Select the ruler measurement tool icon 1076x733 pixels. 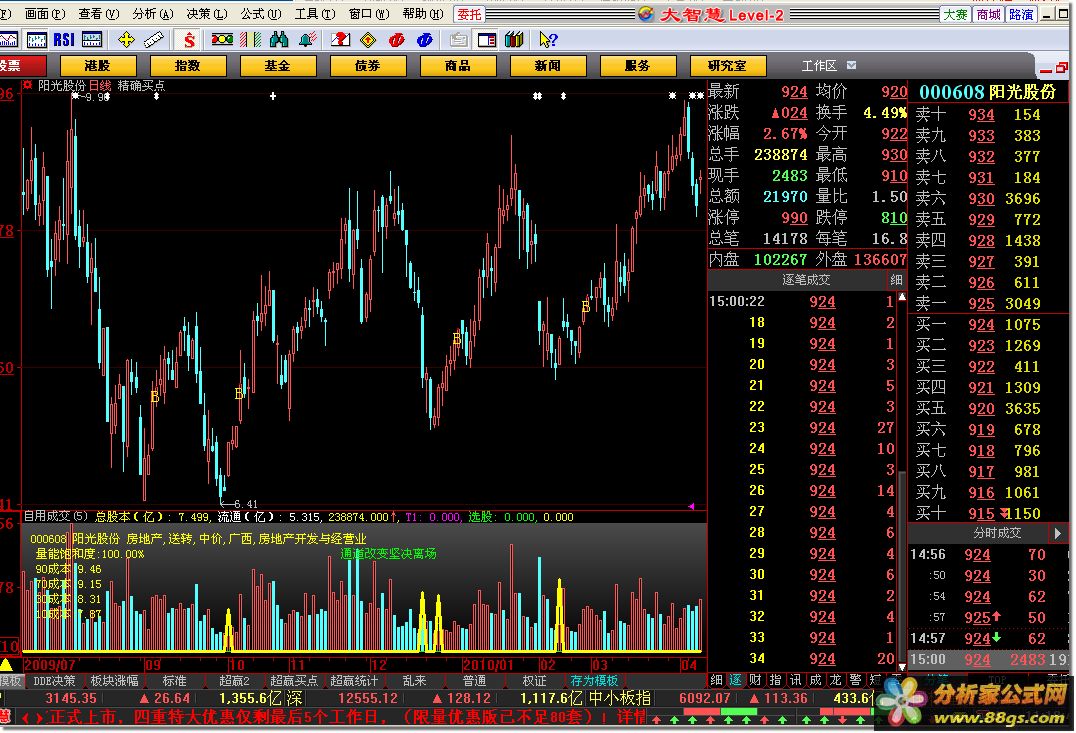(153, 40)
